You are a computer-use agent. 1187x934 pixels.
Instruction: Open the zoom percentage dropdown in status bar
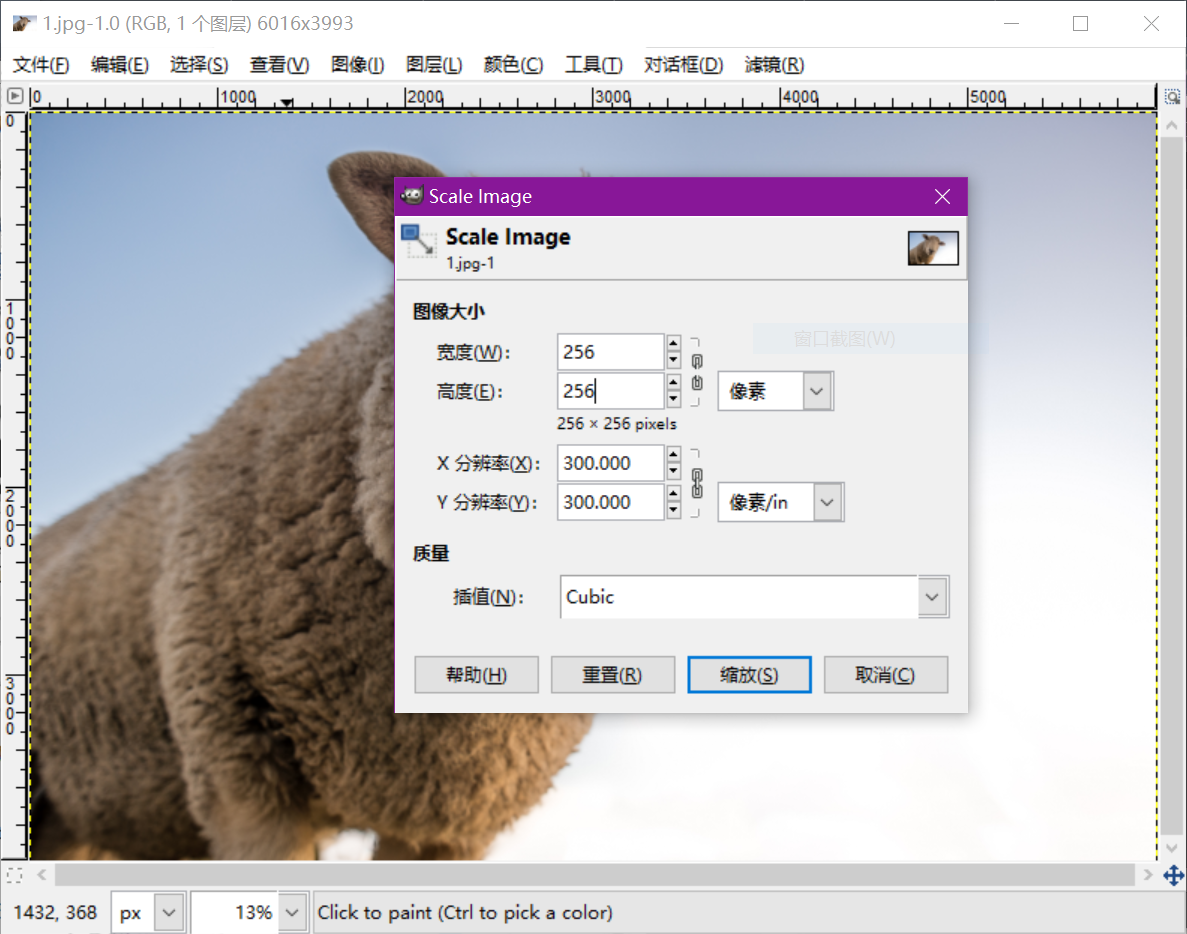[x=292, y=912]
